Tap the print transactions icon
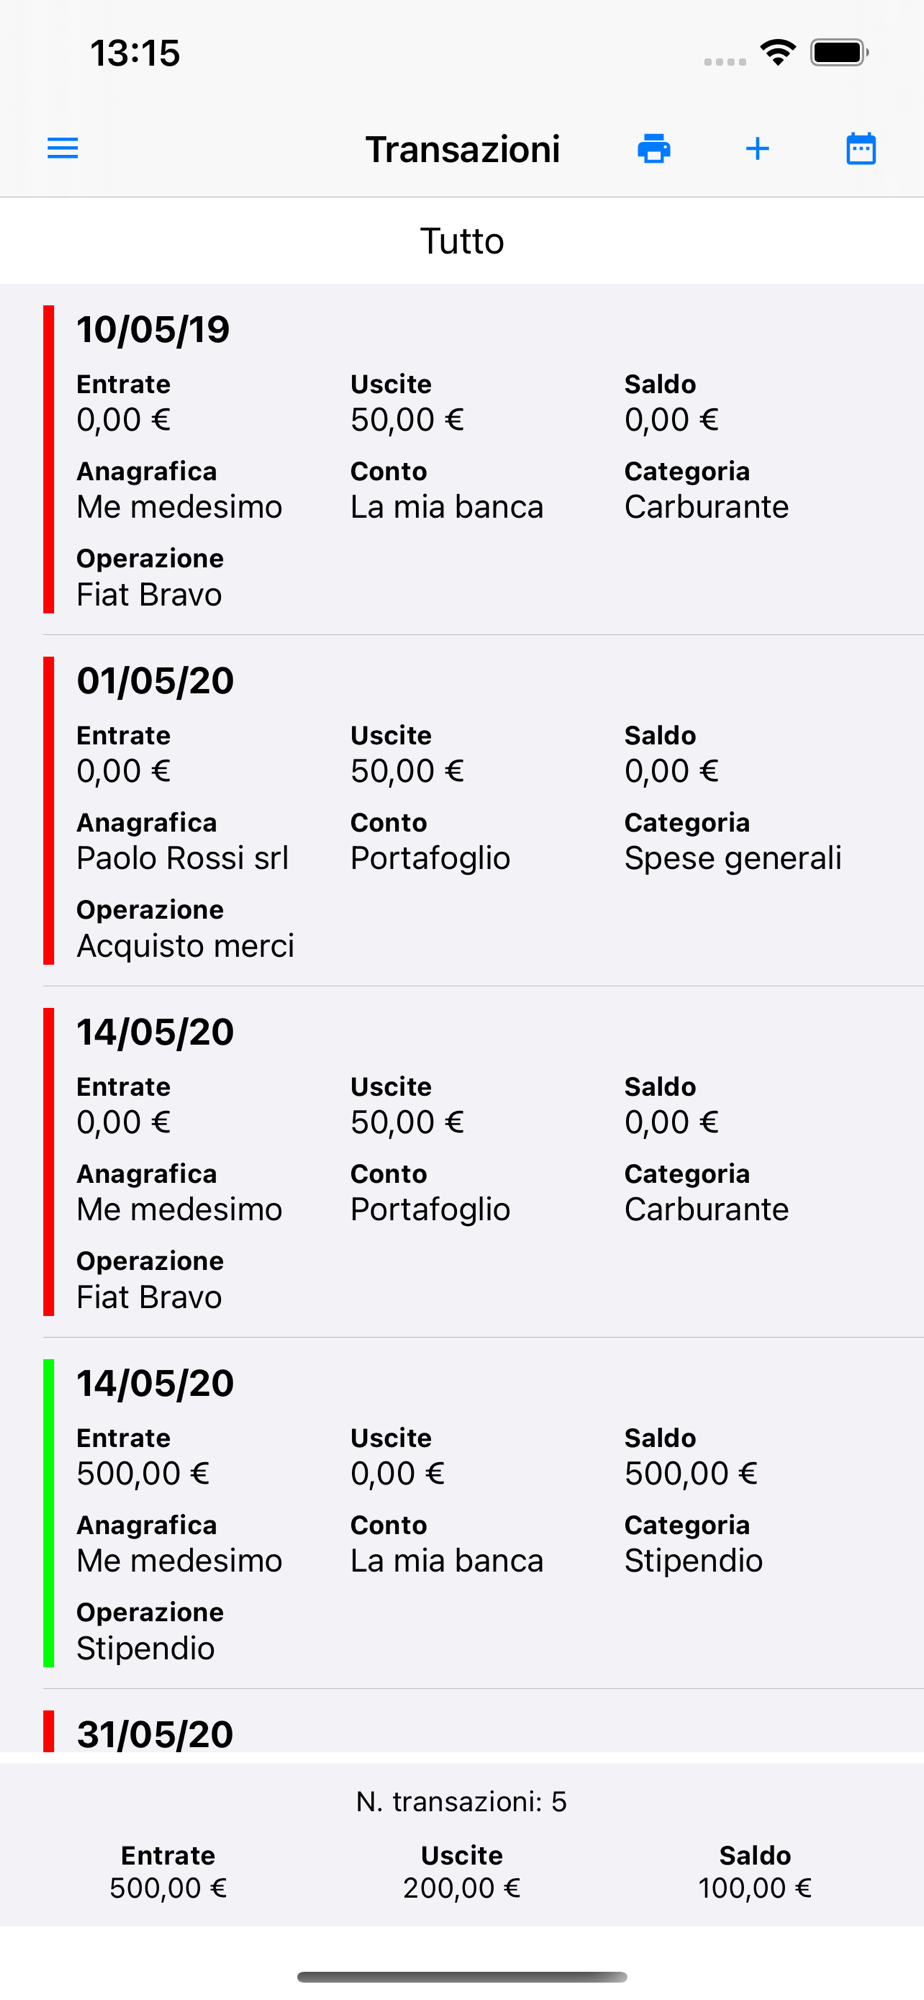Image resolution: width=924 pixels, height=2000 pixels. click(x=654, y=149)
